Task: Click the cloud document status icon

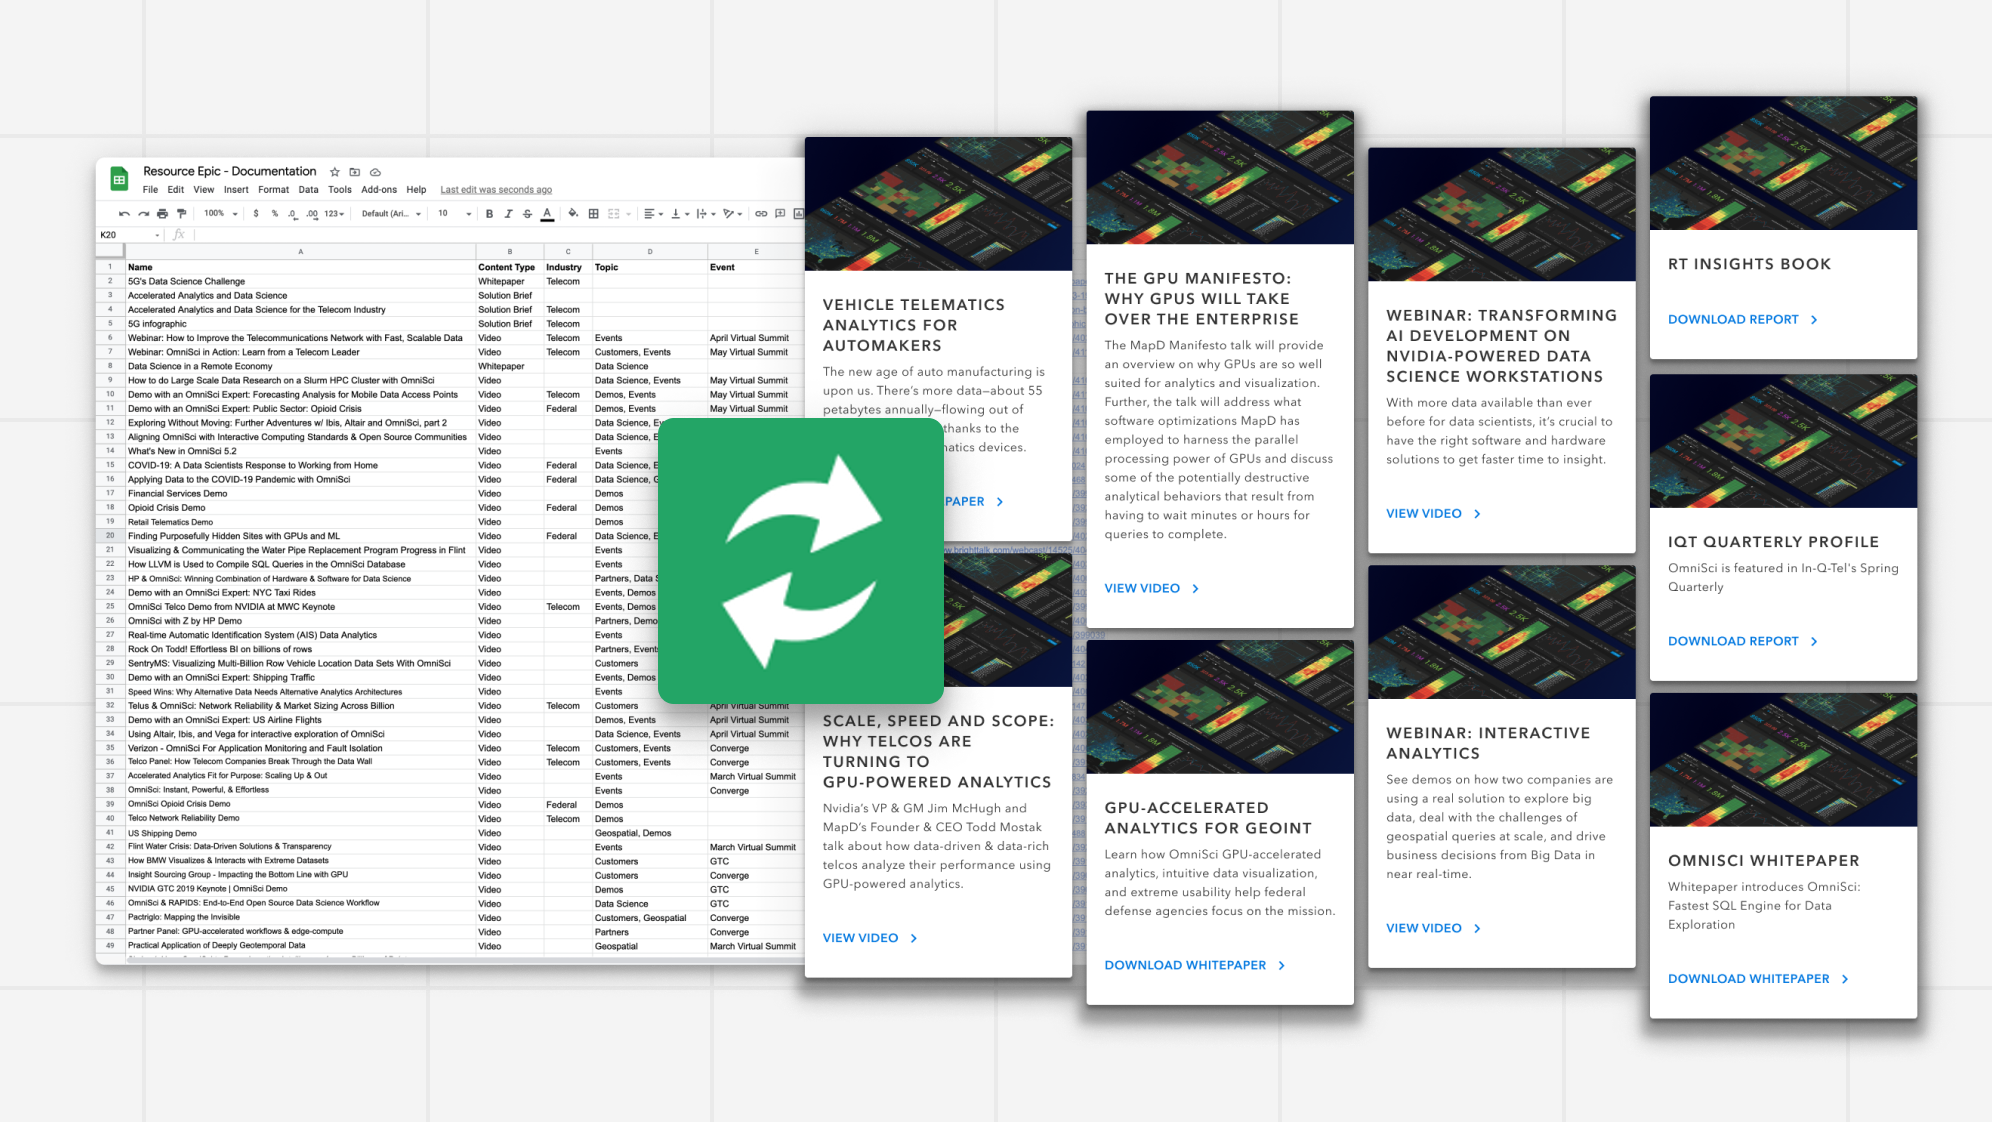Action: 376,172
